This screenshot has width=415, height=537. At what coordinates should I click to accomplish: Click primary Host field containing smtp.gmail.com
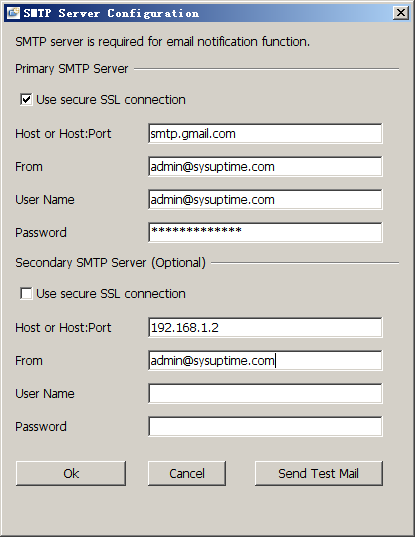pos(265,134)
